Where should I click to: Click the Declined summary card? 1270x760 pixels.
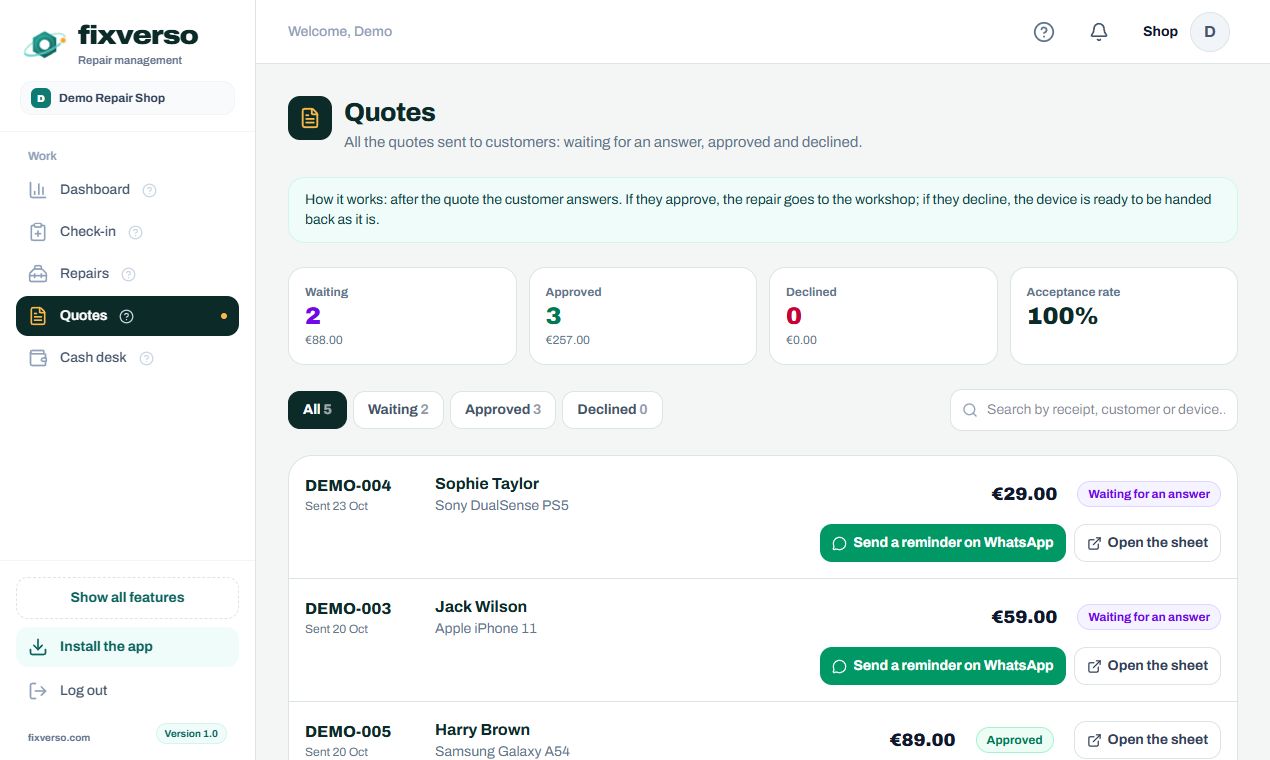tap(883, 316)
